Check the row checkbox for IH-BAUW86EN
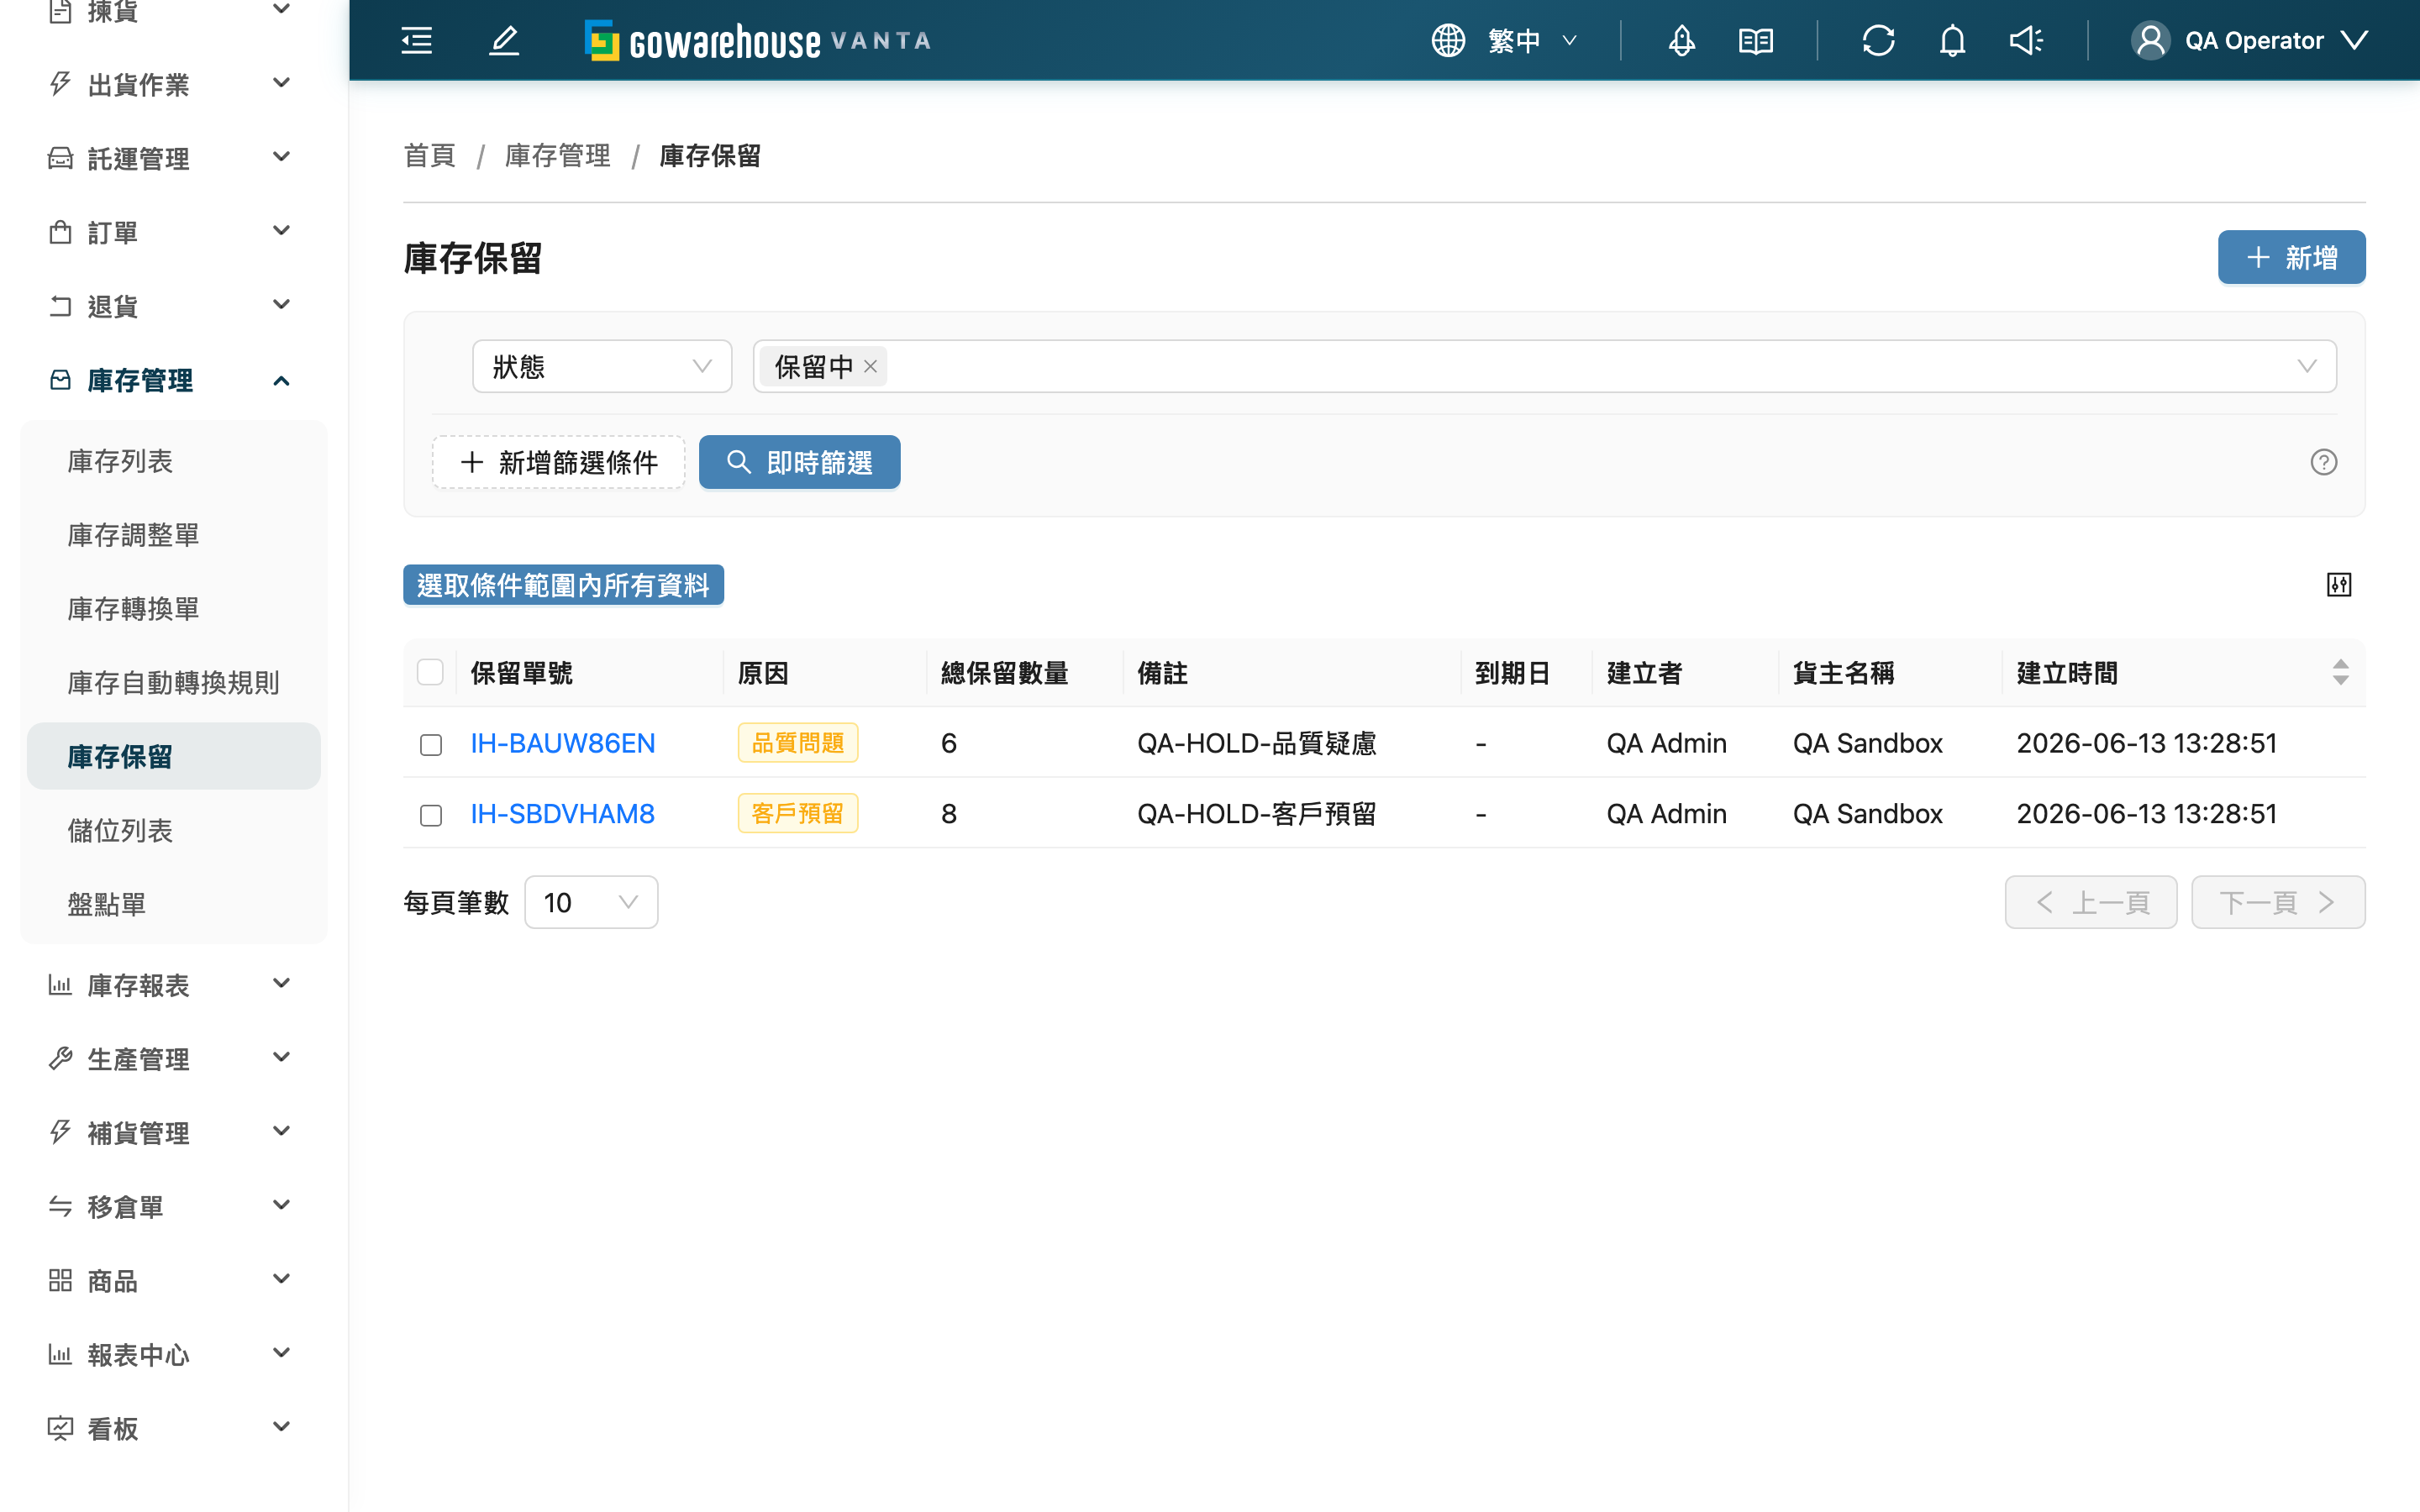Screen dimensions: 2420x1512 pos(431,744)
